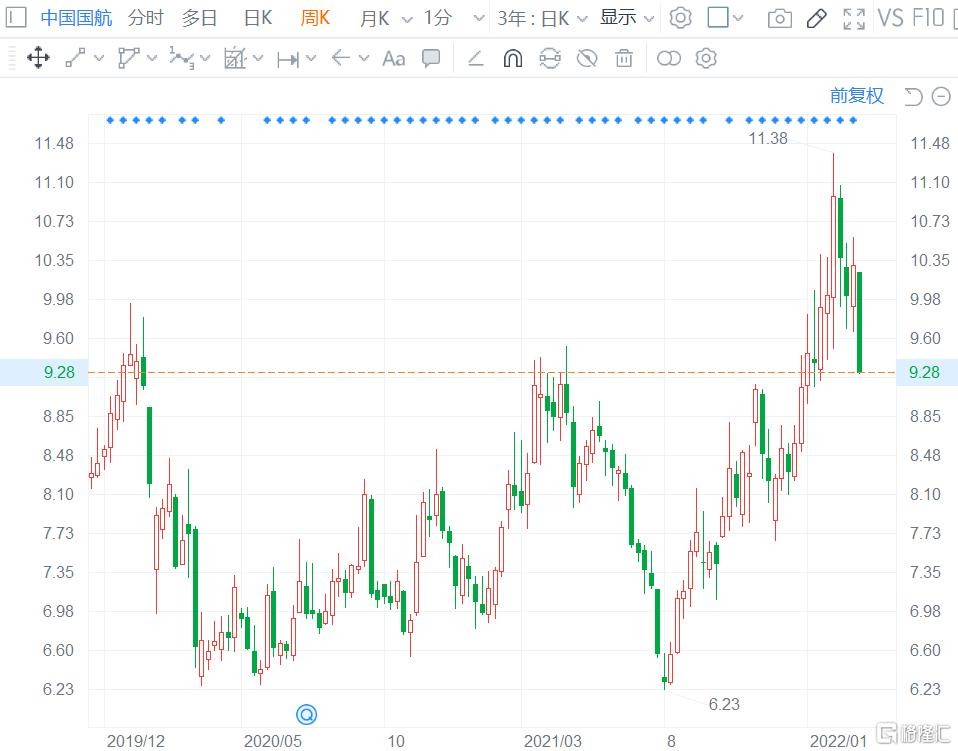Screen dimensions: 958x751
Task: Switch to the 分时 tab
Action: (146, 18)
